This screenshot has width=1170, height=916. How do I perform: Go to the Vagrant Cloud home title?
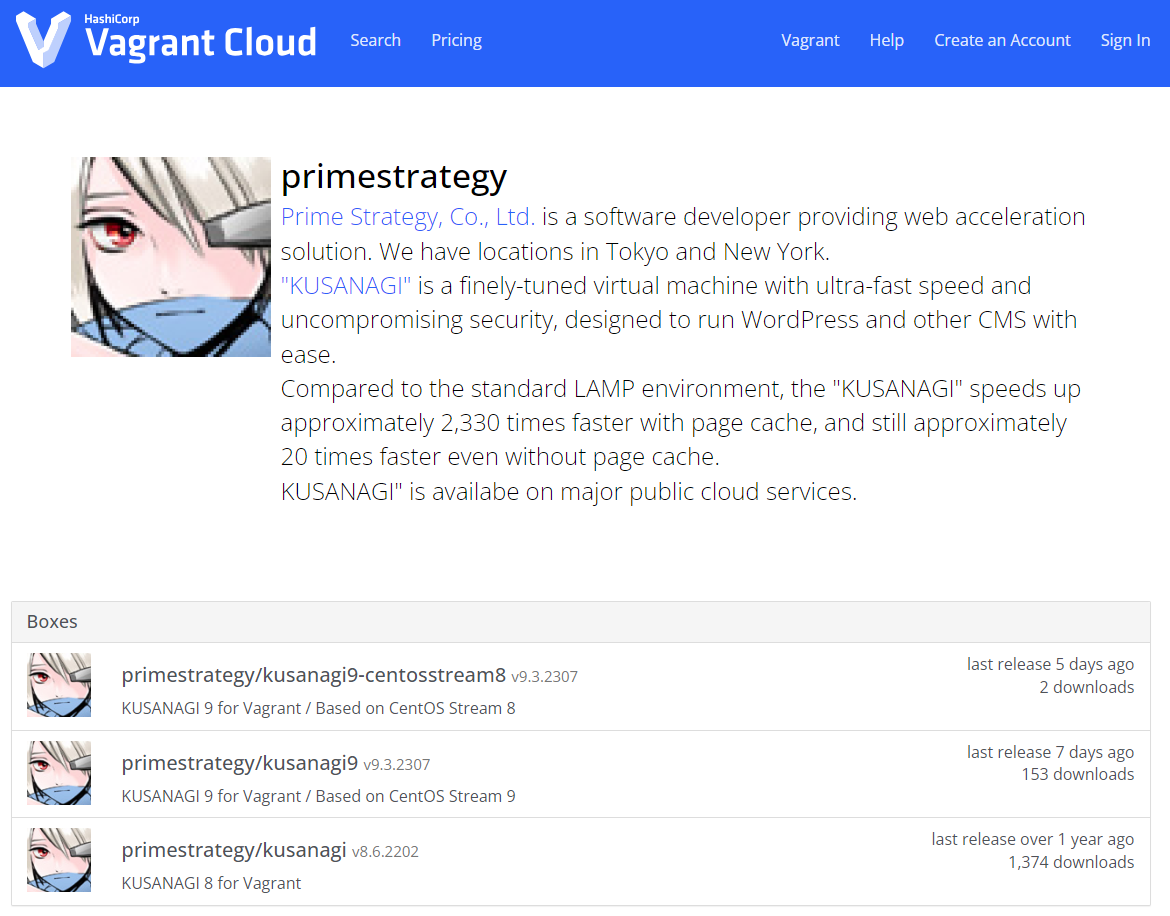(201, 40)
